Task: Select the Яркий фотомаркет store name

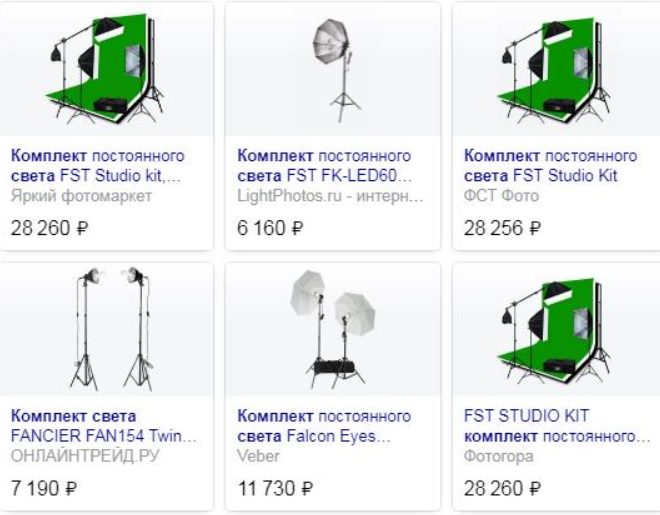Action: pos(81,196)
